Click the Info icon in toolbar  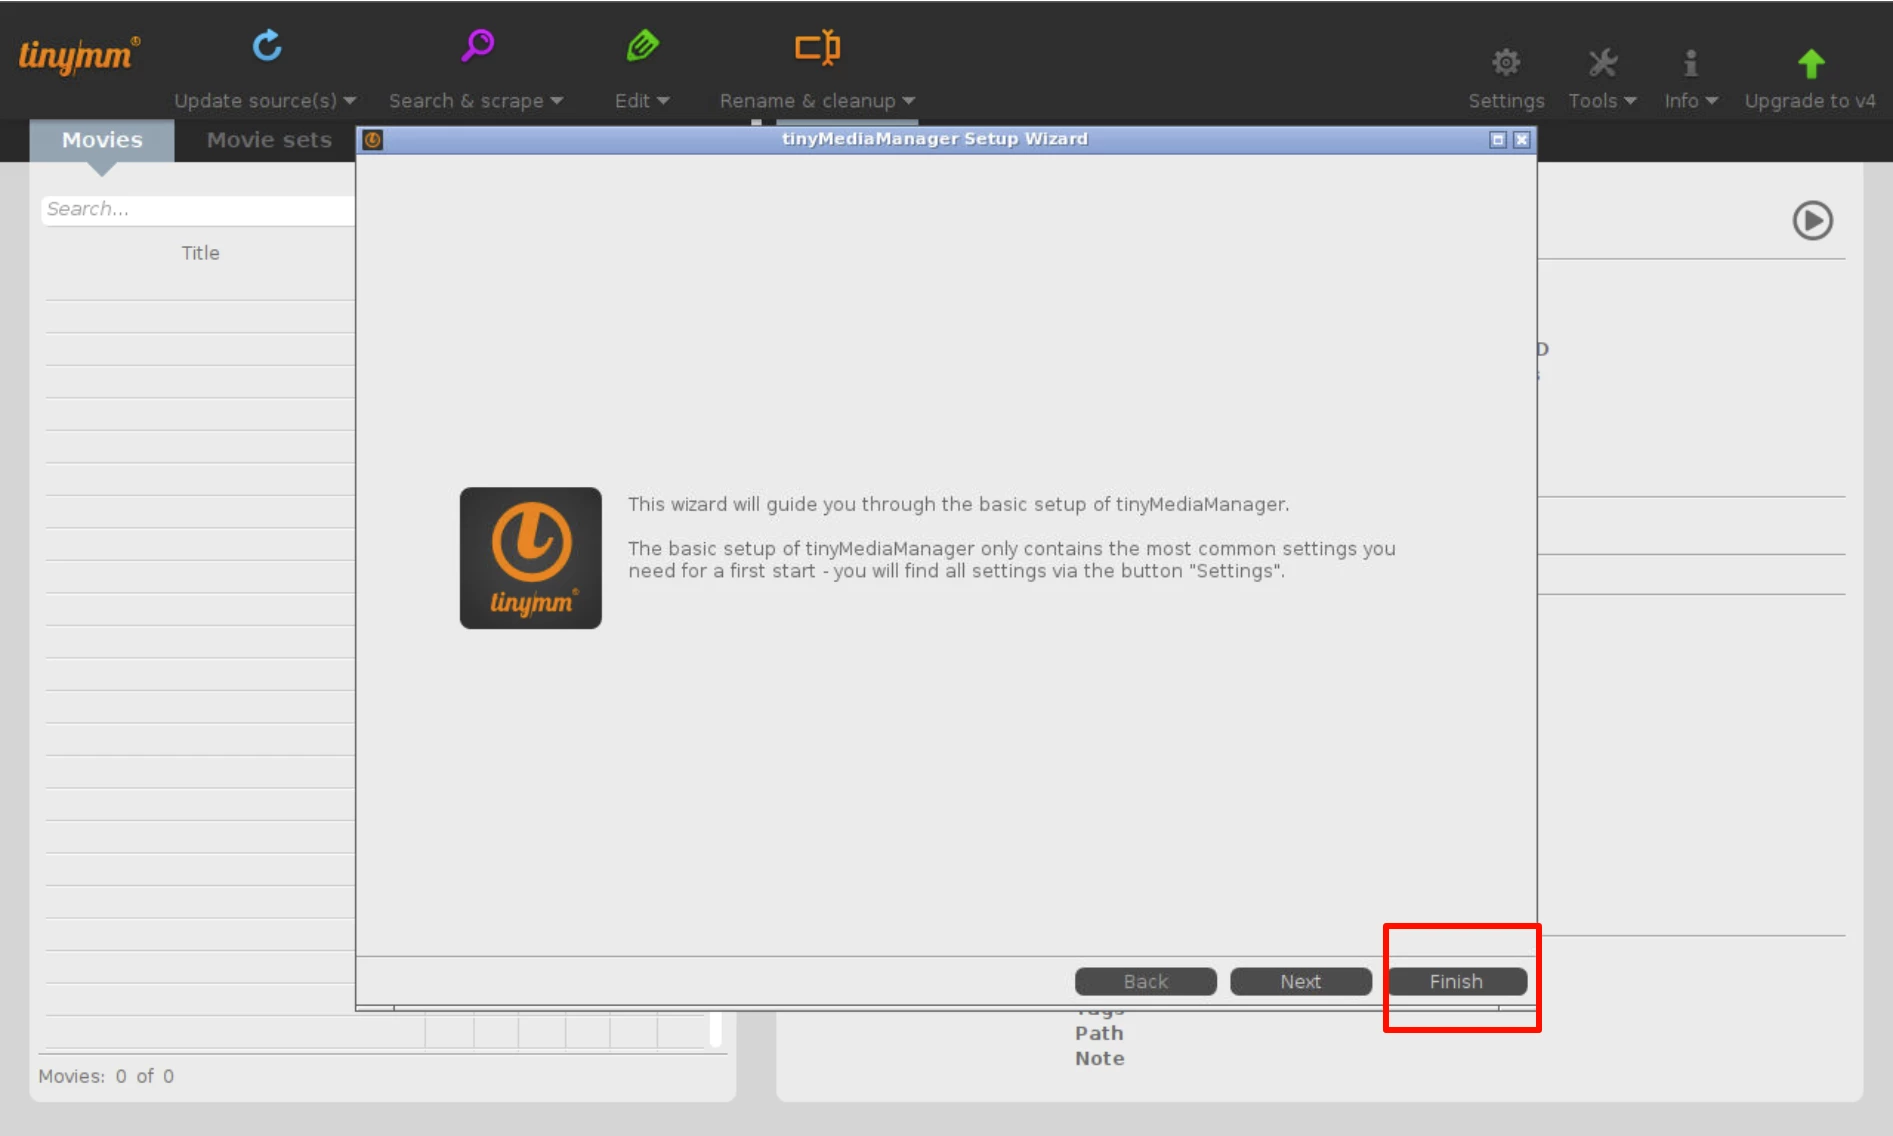coord(1690,63)
